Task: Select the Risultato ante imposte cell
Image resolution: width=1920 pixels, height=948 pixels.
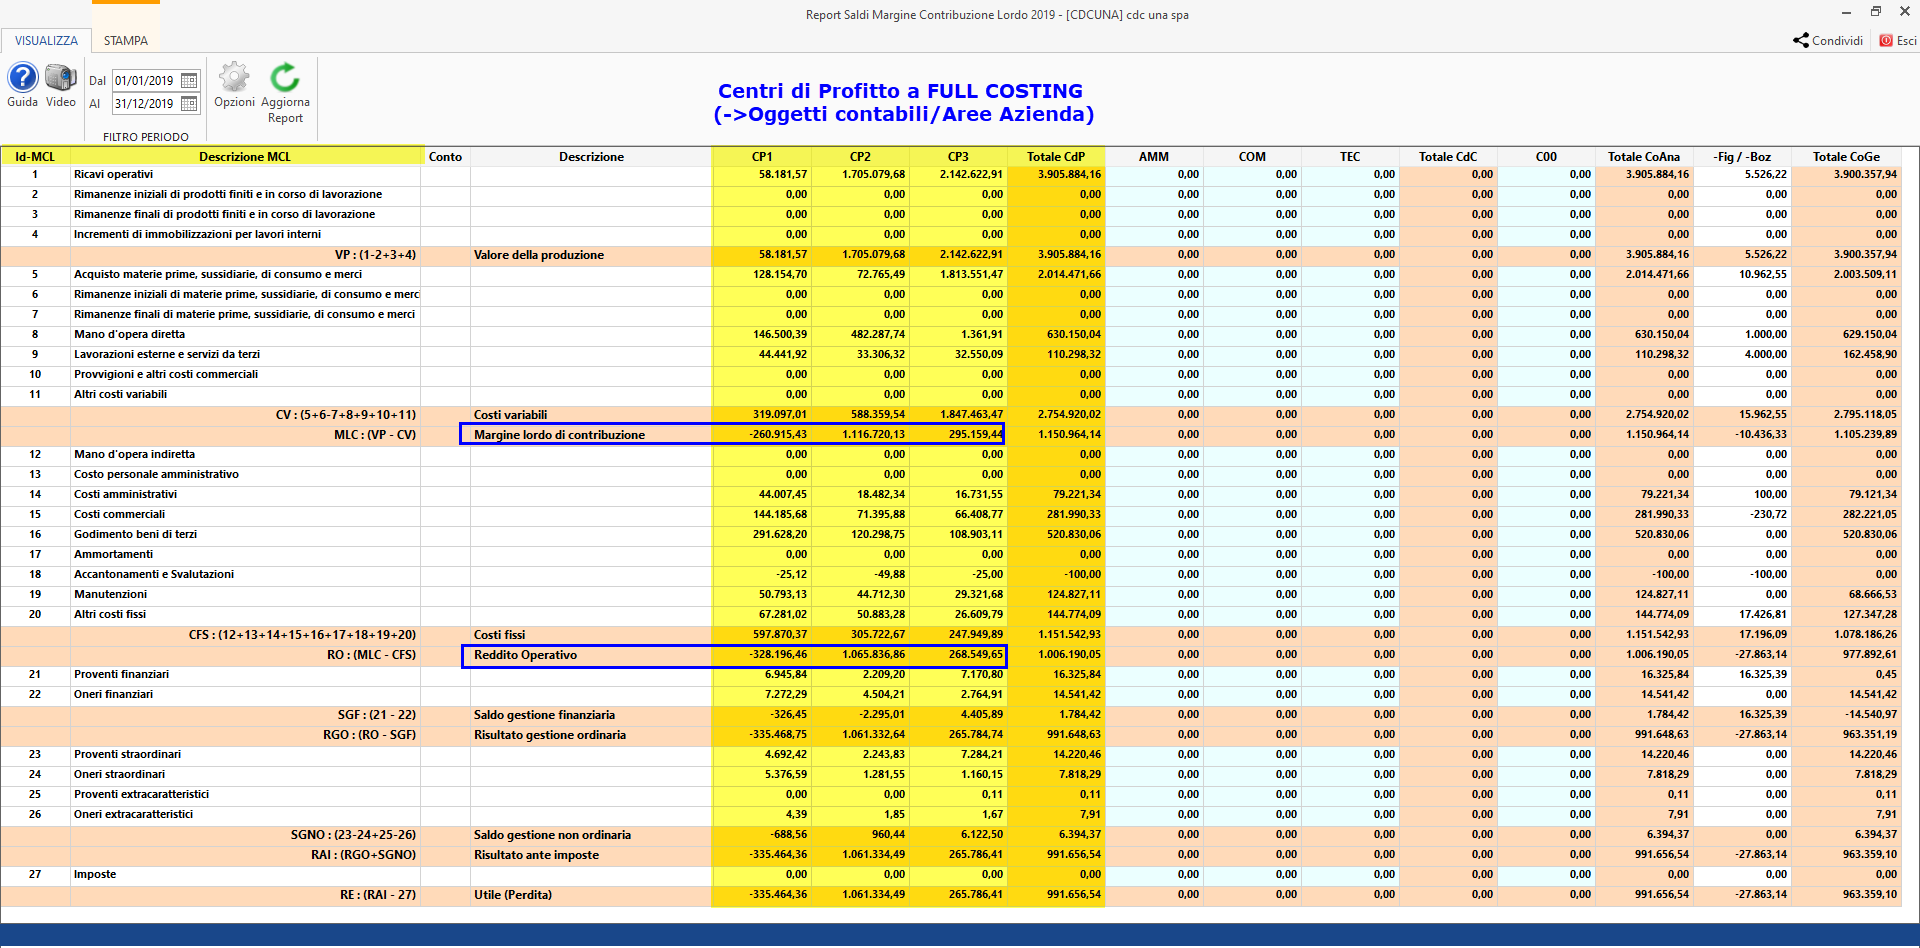Action: [x=591, y=855]
